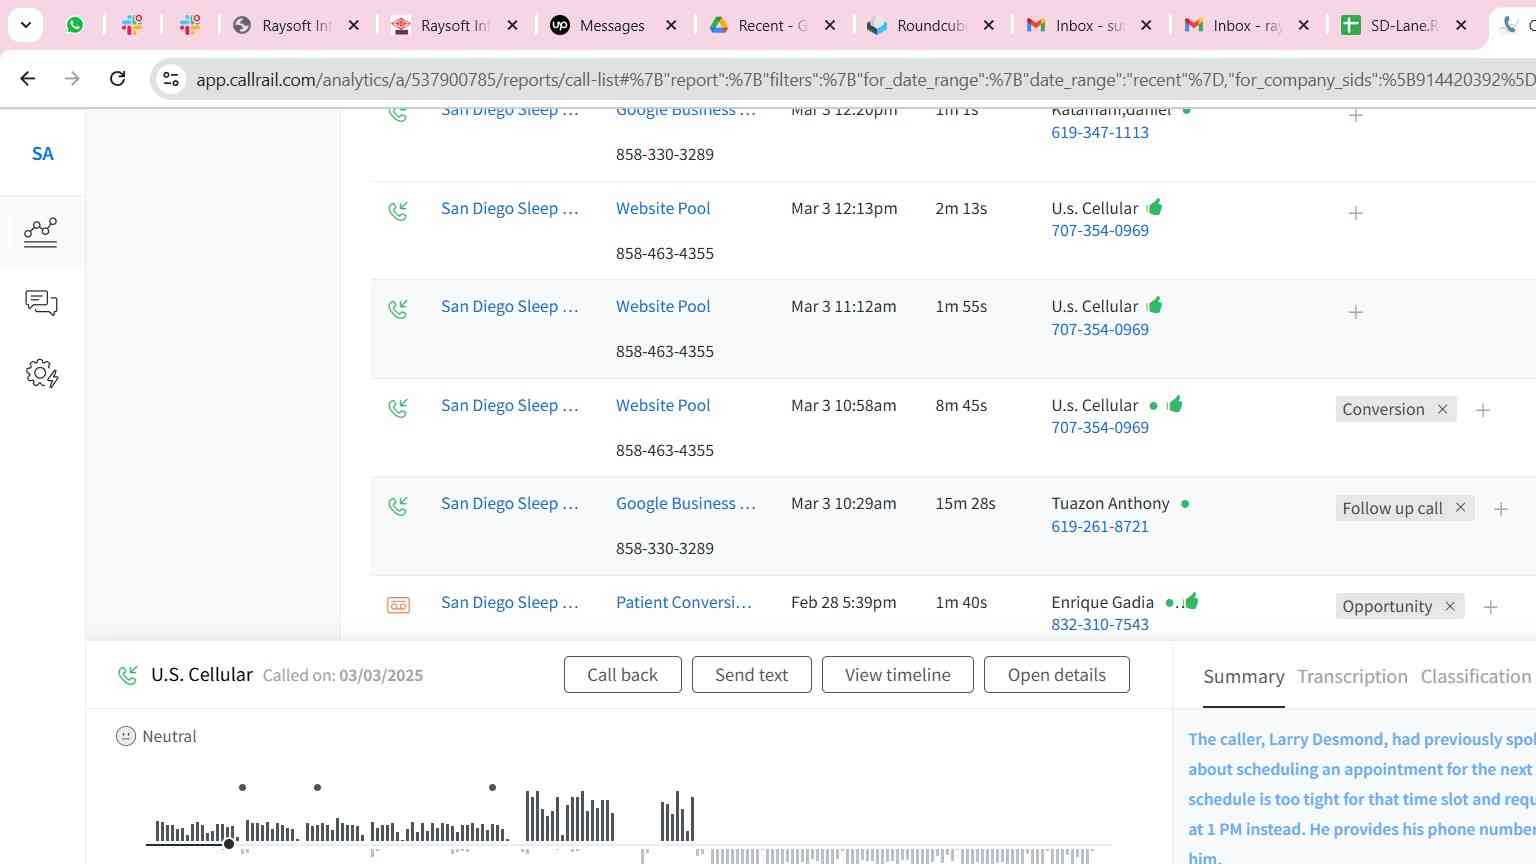Click the Open details button

click(x=1056, y=675)
